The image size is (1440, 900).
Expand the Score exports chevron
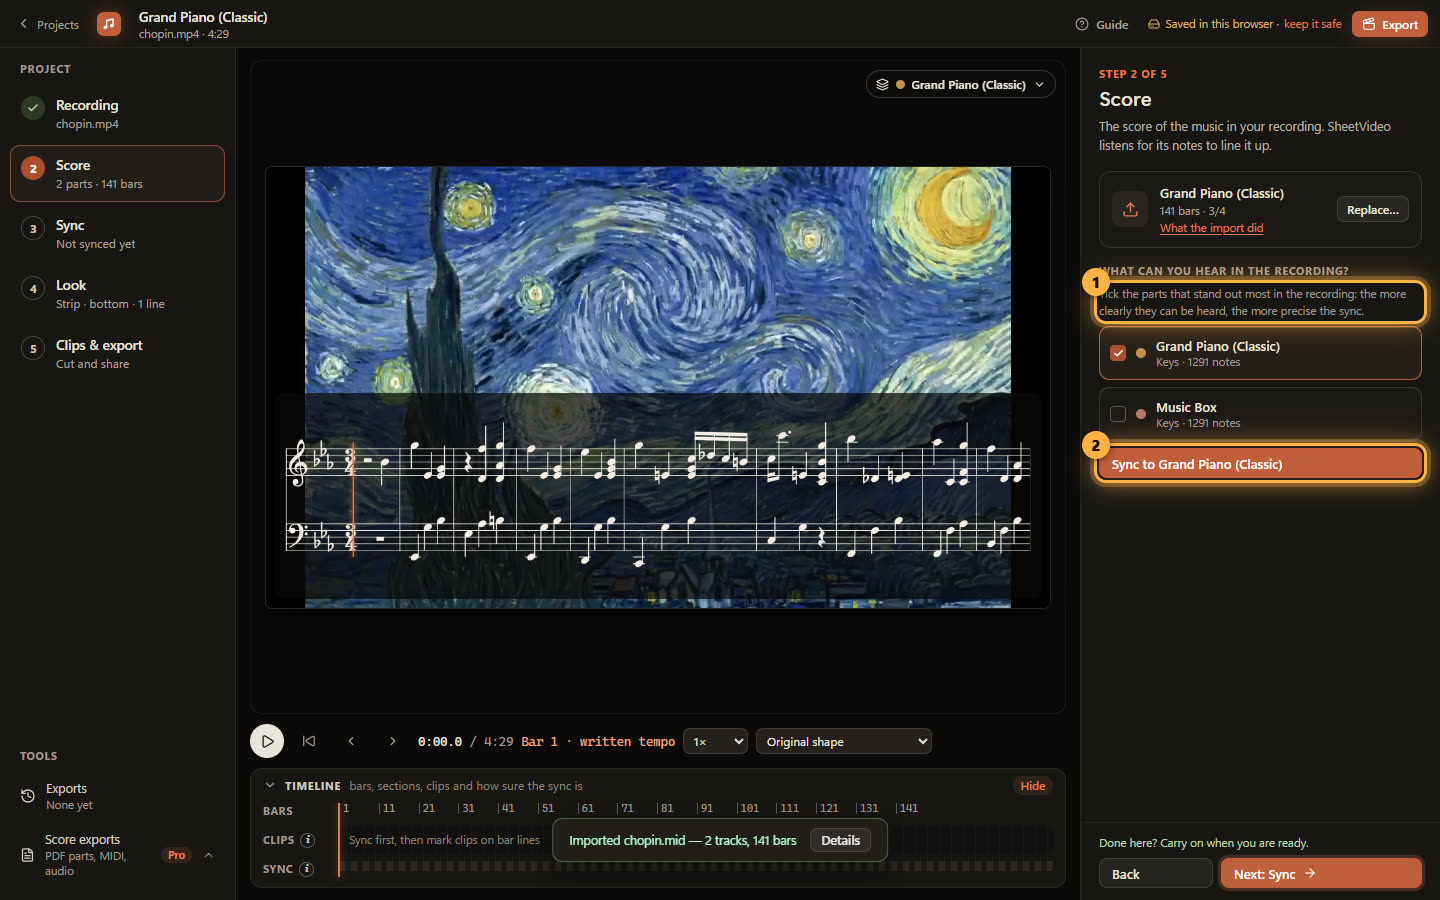coord(208,855)
